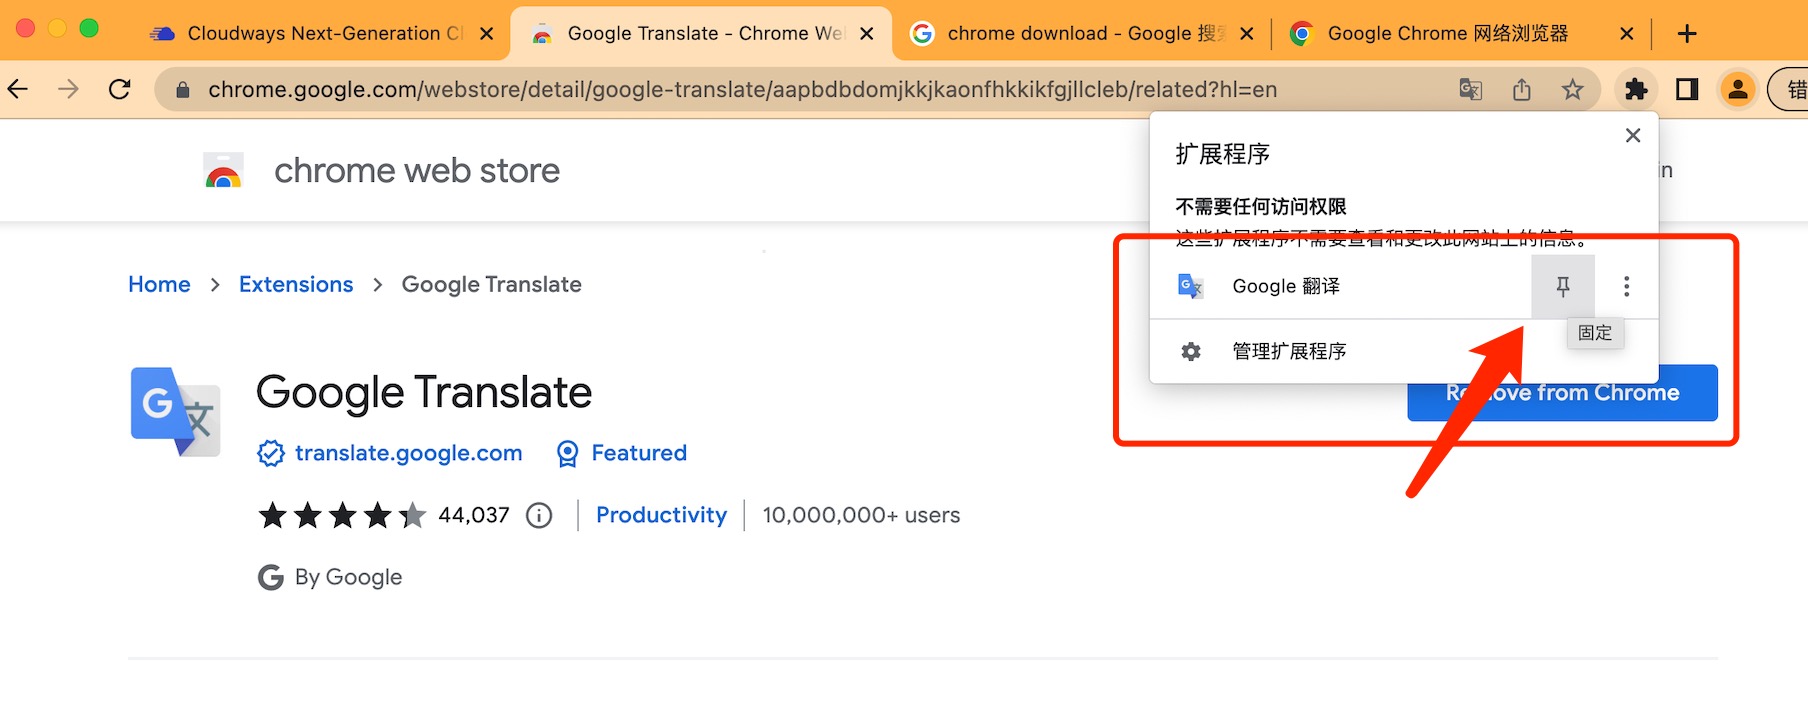Pin the Google 翻译 extension to toolbar

(x=1562, y=287)
